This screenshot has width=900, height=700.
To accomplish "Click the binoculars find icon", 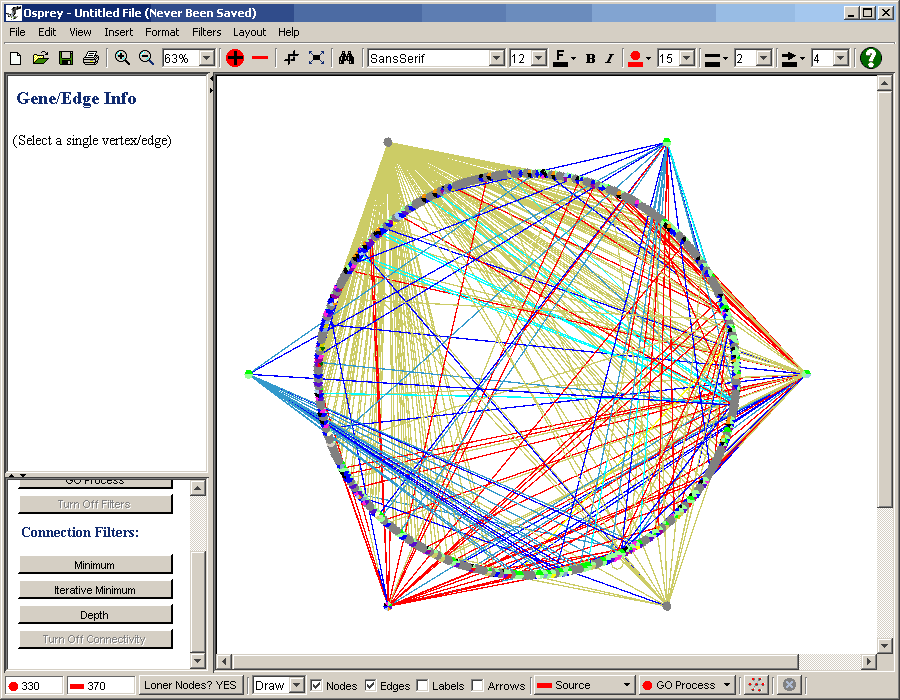I will point(346,58).
